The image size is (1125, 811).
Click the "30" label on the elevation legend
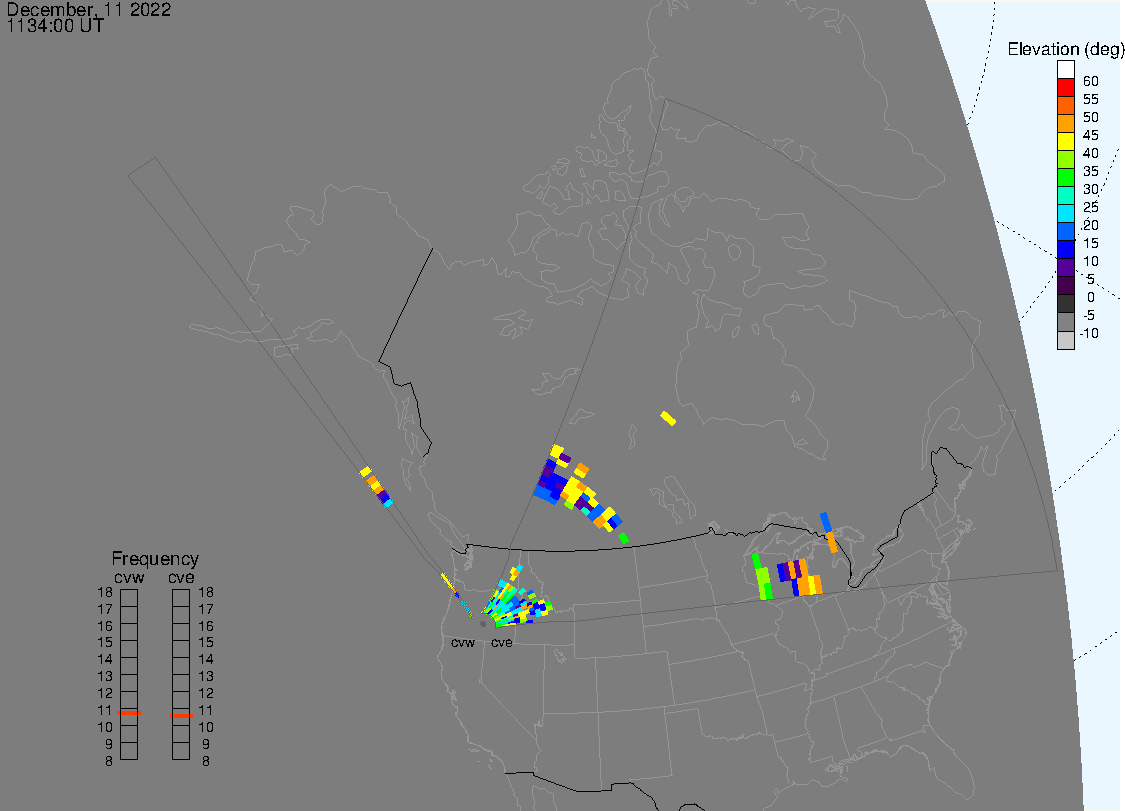point(1091,189)
